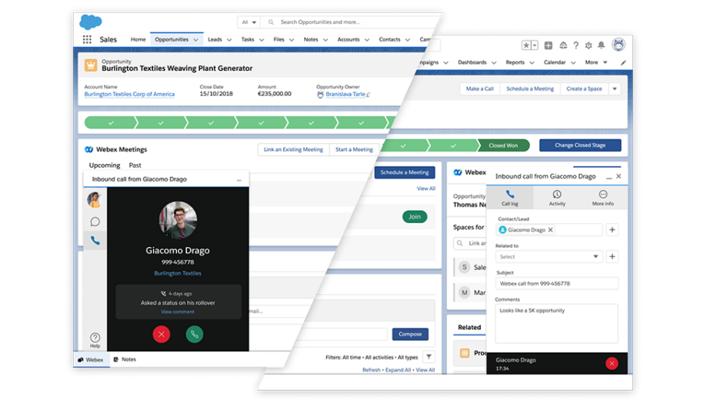Open the Help question mark icon
This screenshot has width=704, height=400.
(576, 45)
